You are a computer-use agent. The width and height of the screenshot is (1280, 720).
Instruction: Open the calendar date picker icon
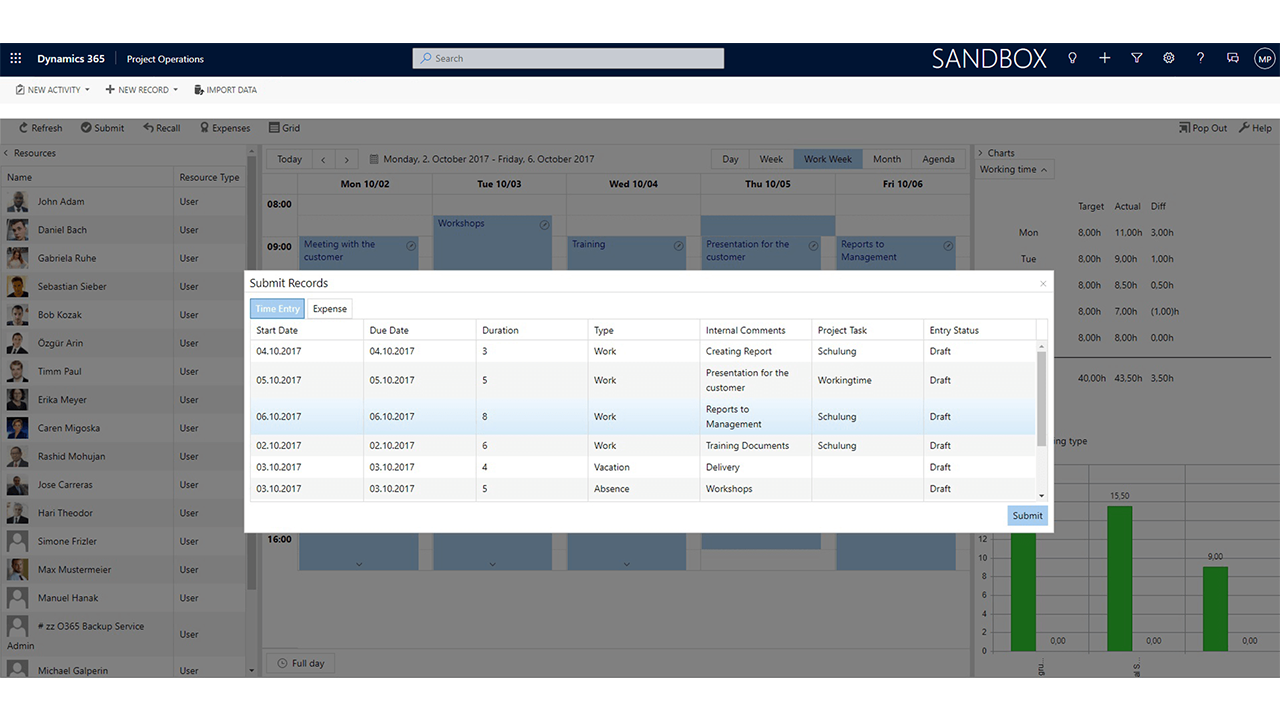pos(374,159)
